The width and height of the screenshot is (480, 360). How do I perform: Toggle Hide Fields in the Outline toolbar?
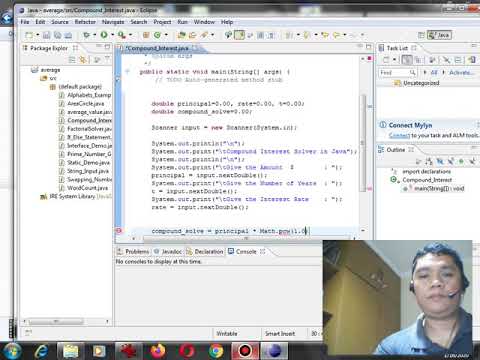click(440, 162)
